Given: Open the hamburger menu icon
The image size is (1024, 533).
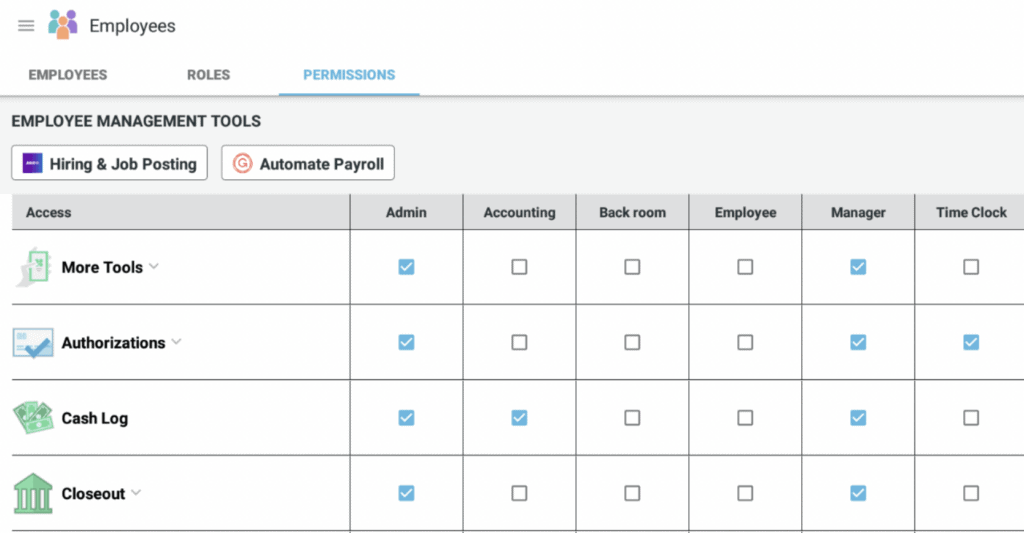Looking at the screenshot, I should point(26,26).
